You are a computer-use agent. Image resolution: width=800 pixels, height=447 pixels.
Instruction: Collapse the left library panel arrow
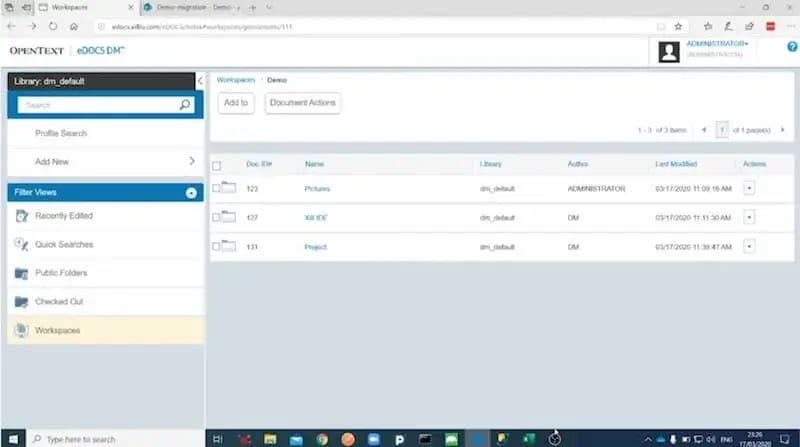200,81
